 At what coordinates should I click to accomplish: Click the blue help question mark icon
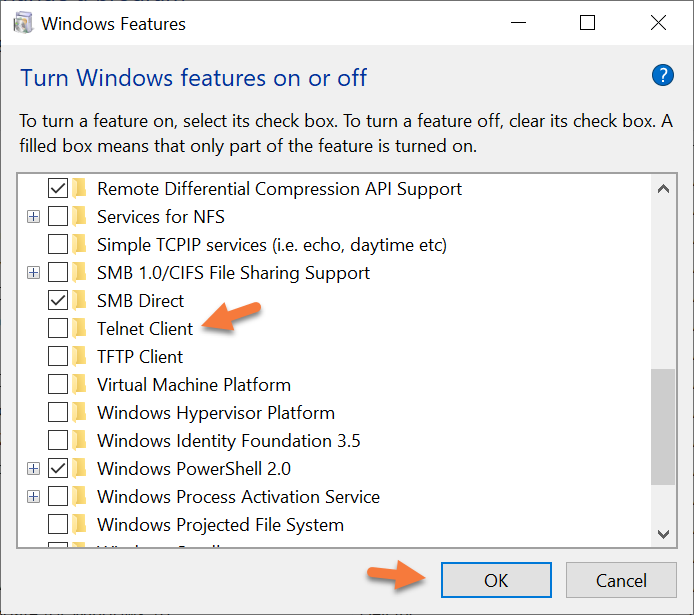click(662, 75)
